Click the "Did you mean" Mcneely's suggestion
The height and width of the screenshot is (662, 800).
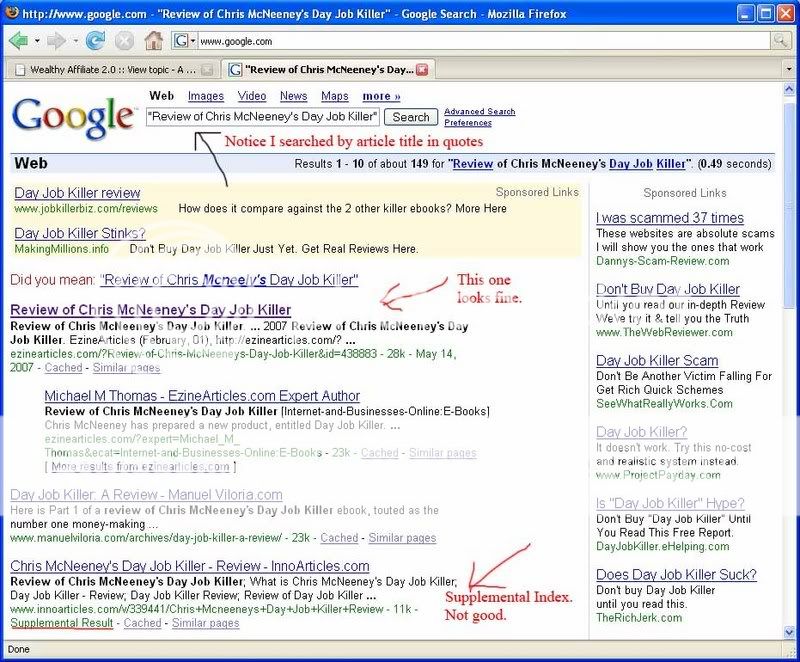coord(229,279)
